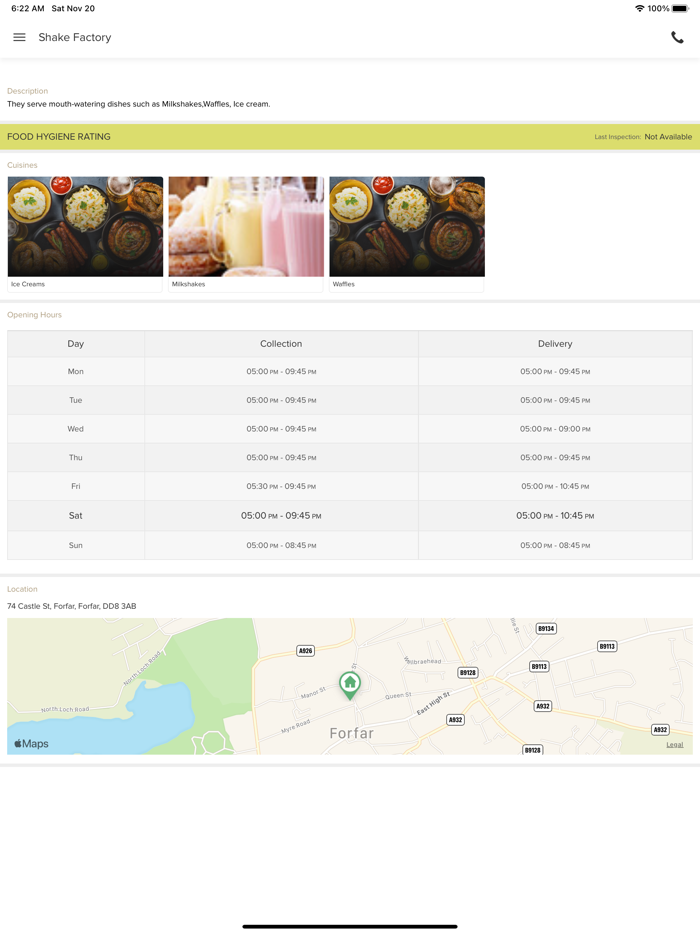Select Friday delivery hours 05:00 - 10:45
700x934 pixels.
555,486
